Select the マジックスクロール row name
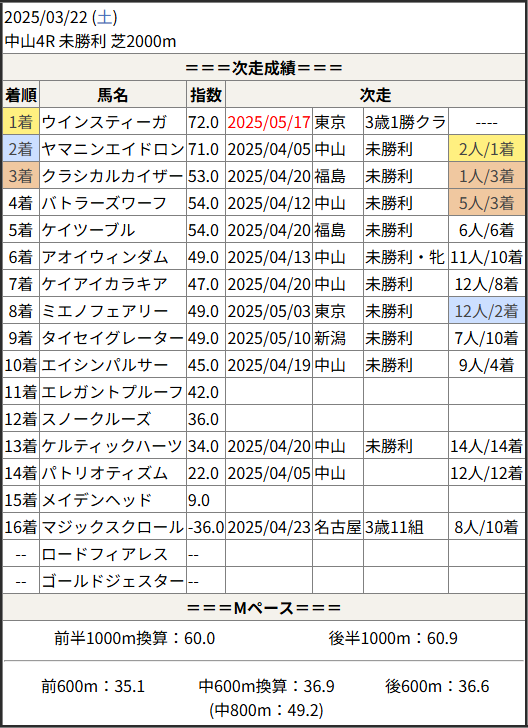This screenshot has width=528, height=728. coord(113,527)
